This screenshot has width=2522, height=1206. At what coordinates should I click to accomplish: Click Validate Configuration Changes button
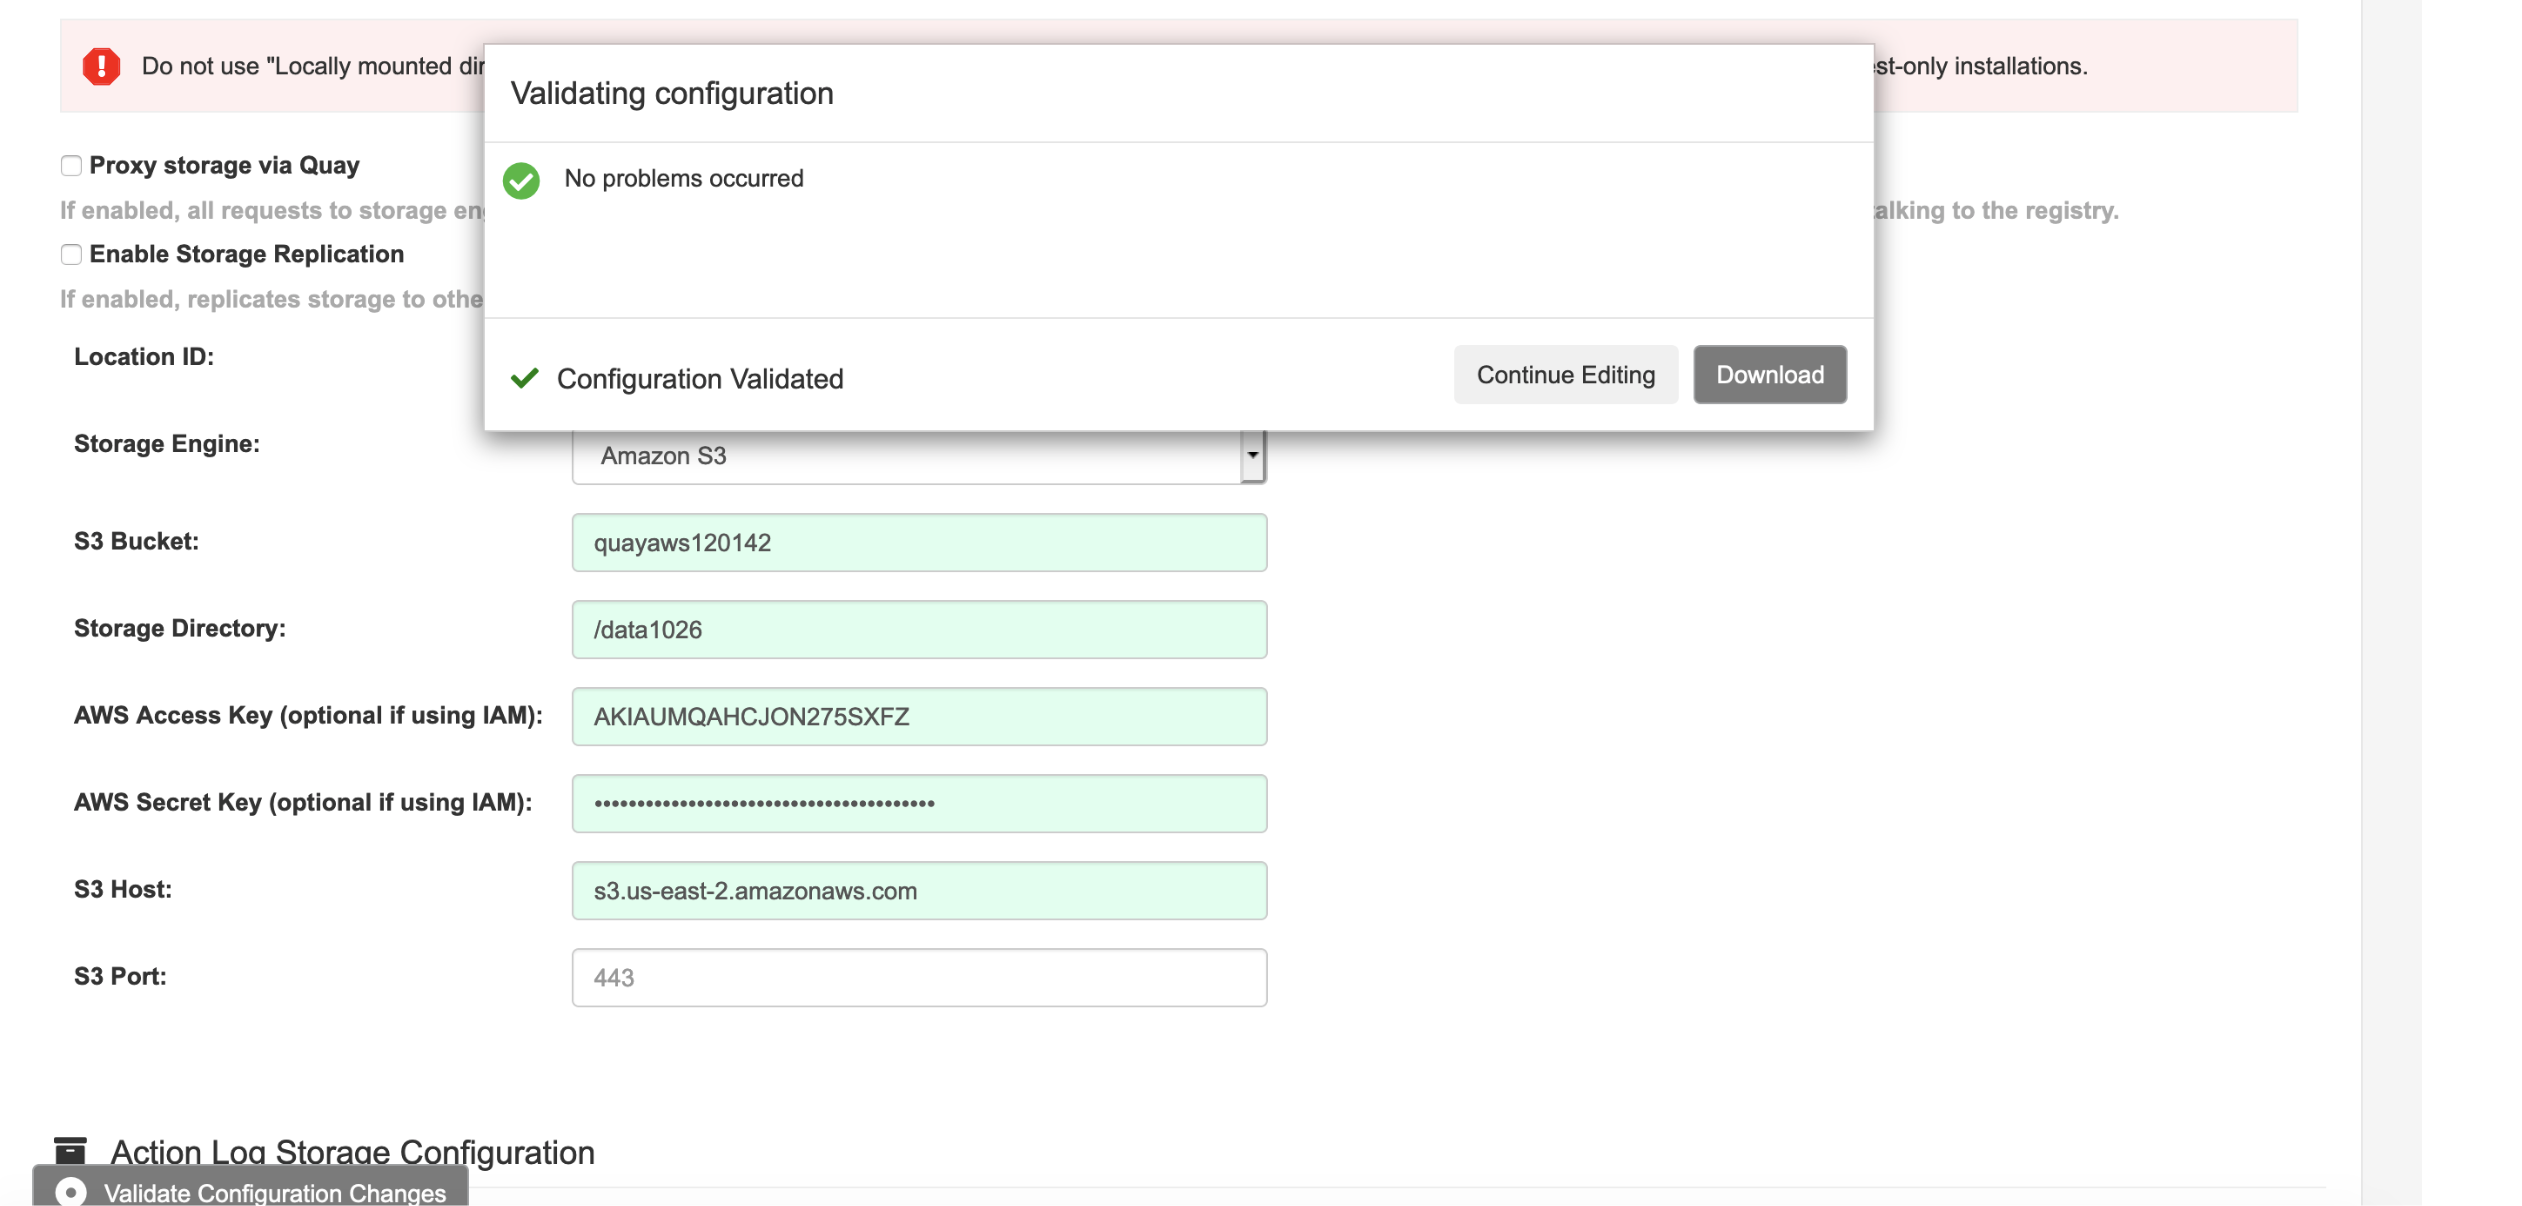click(x=274, y=1192)
